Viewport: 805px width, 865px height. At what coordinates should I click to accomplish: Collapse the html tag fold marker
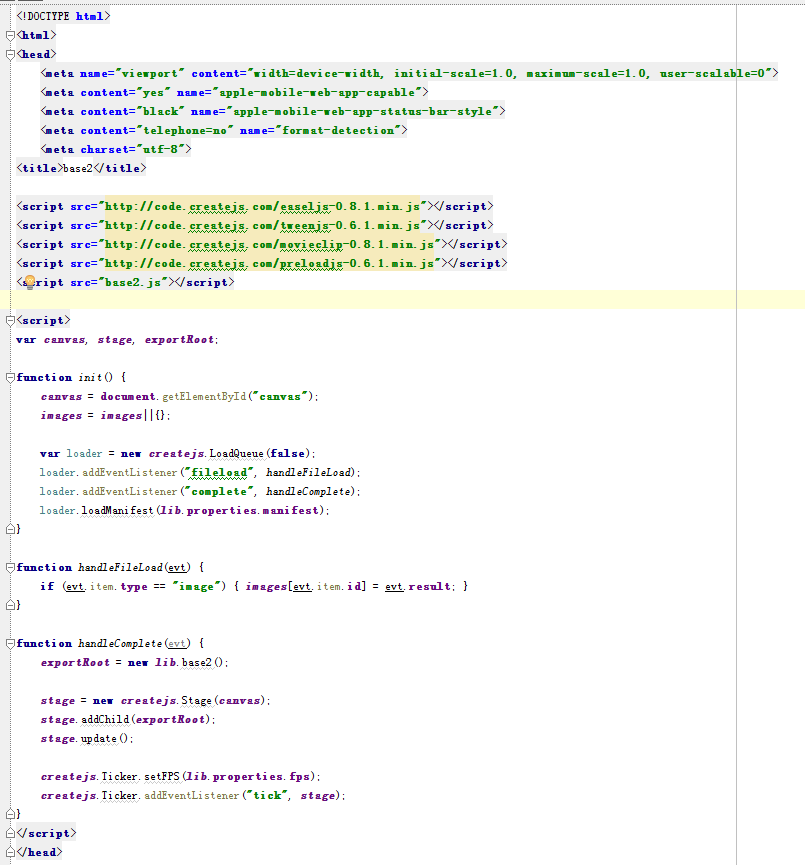tap(11, 35)
